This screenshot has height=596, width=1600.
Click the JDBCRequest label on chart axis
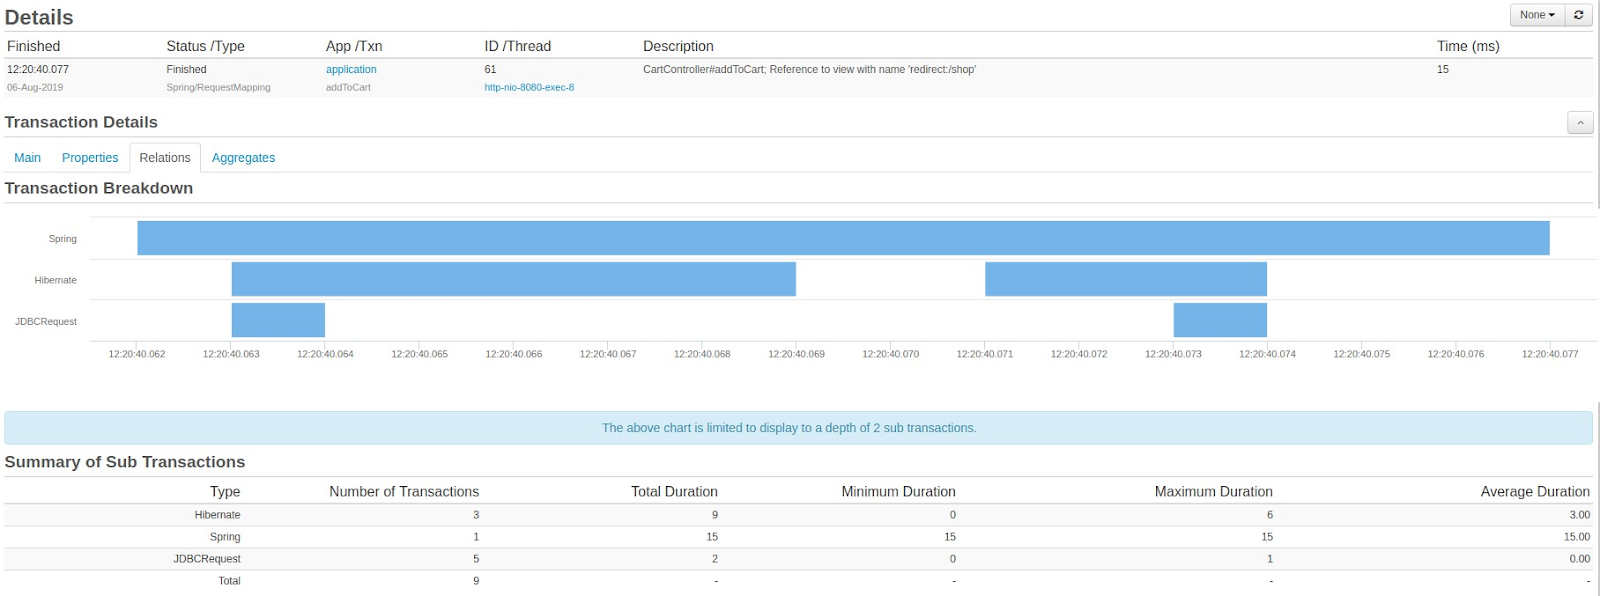(x=46, y=321)
